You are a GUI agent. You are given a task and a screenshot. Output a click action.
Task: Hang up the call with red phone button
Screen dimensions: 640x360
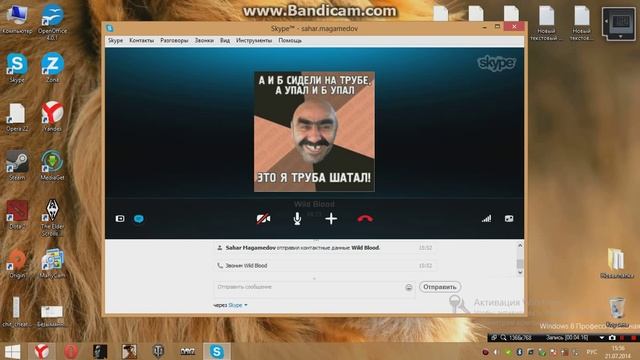click(365, 219)
